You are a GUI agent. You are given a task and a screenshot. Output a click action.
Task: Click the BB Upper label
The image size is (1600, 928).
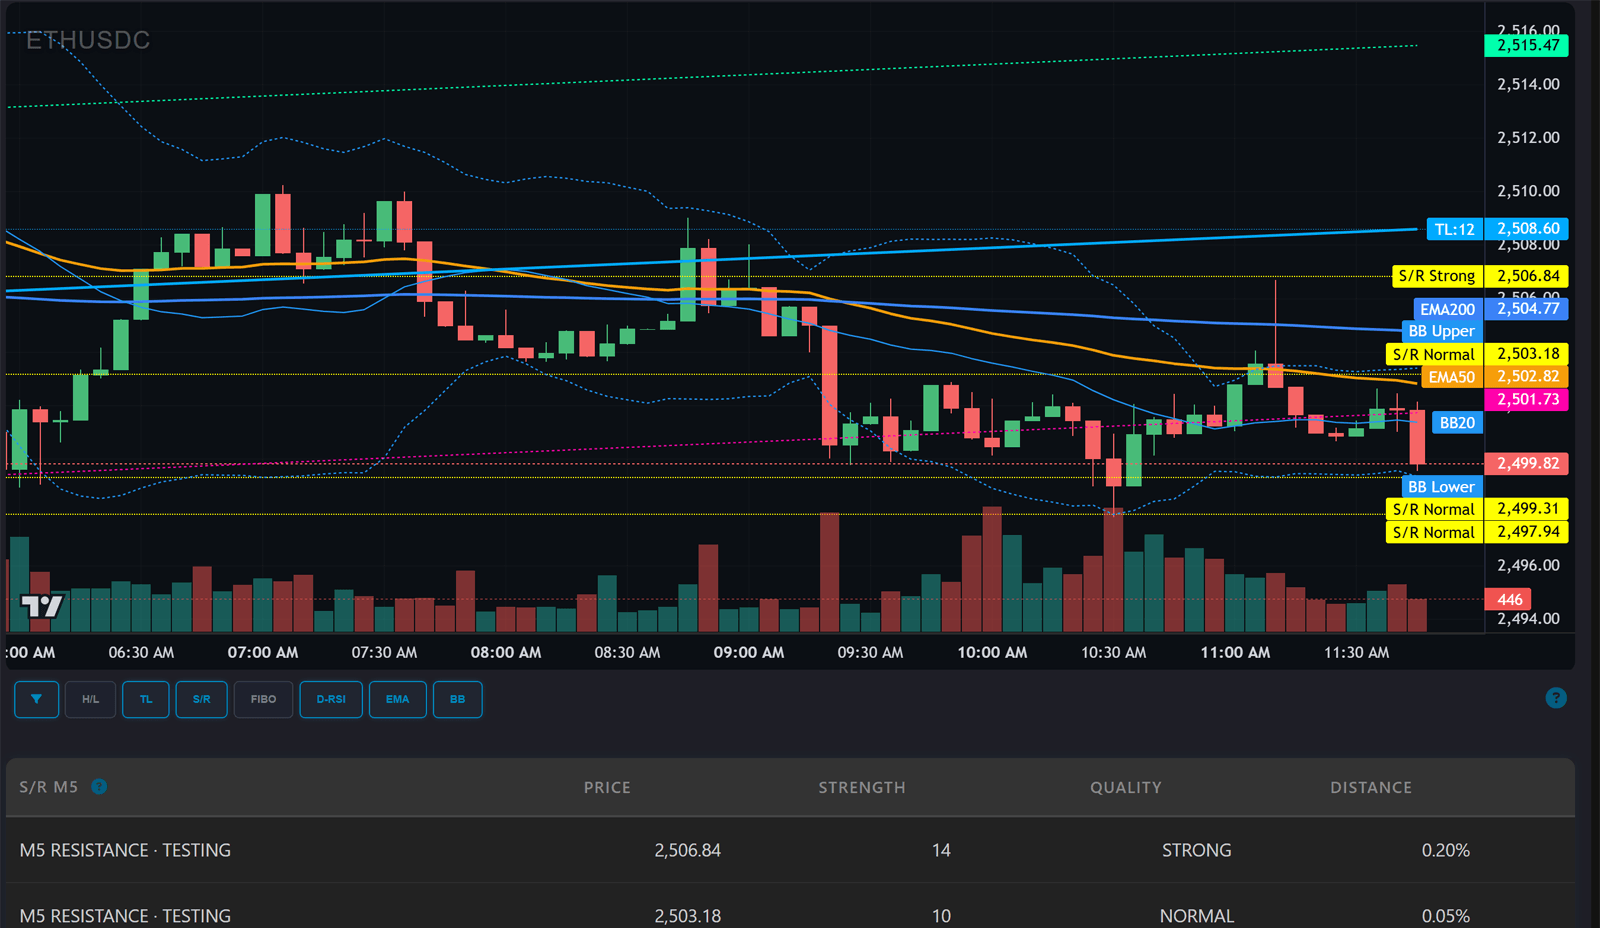point(1441,331)
